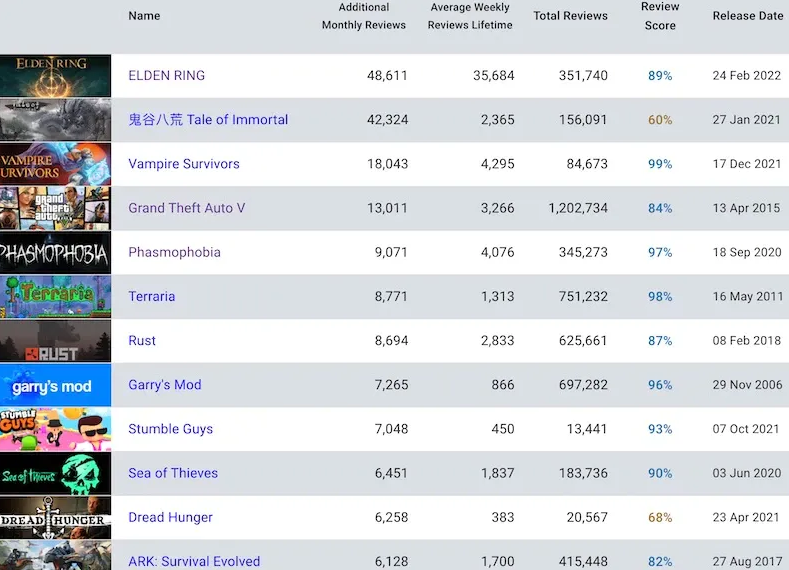This screenshot has width=789, height=570.
Task: Sort by Release Date column header
Action: [x=748, y=16]
